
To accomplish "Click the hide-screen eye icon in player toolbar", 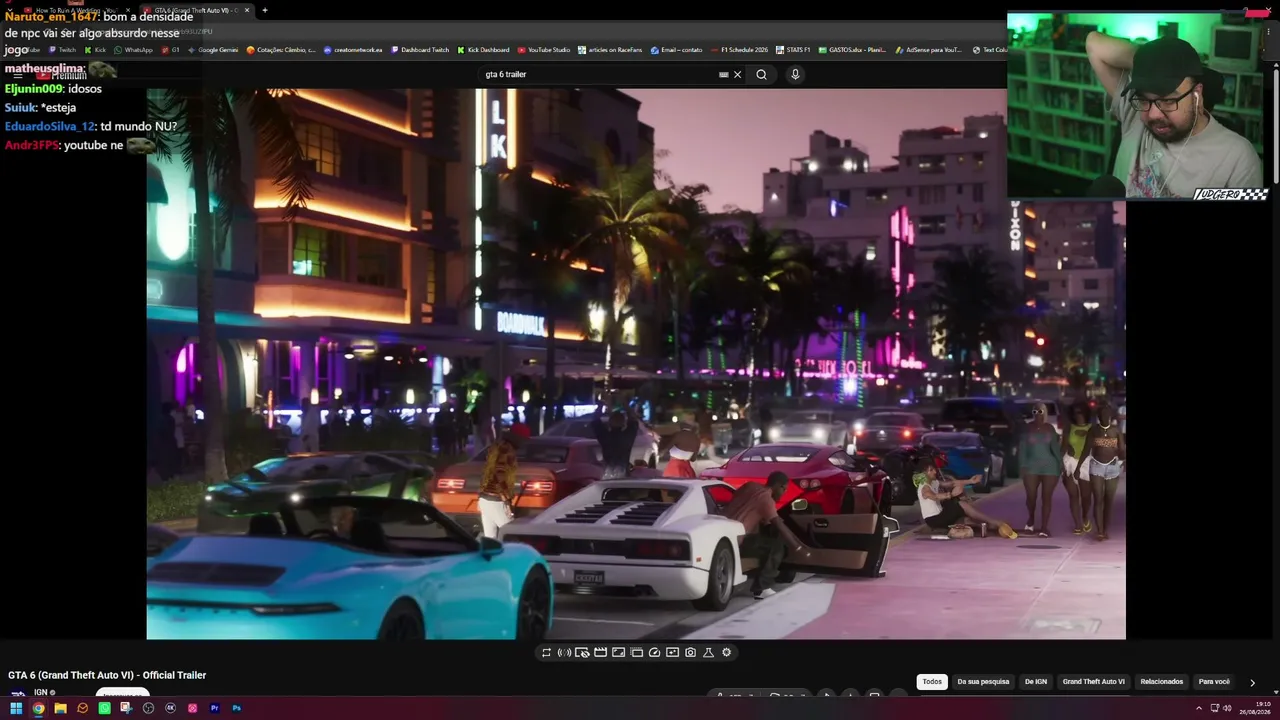I will point(582,653).
